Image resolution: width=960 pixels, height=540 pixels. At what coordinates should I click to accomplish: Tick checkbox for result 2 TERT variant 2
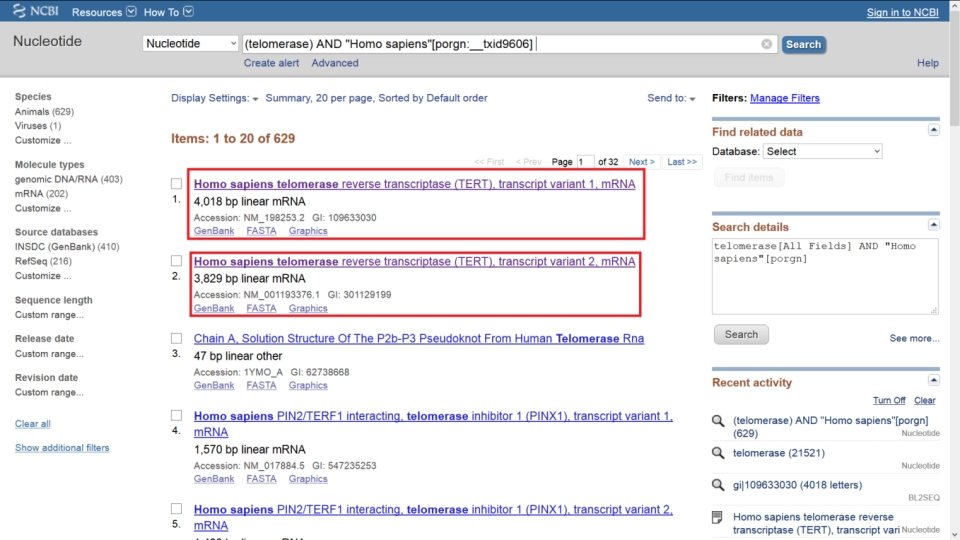(176, 261)
